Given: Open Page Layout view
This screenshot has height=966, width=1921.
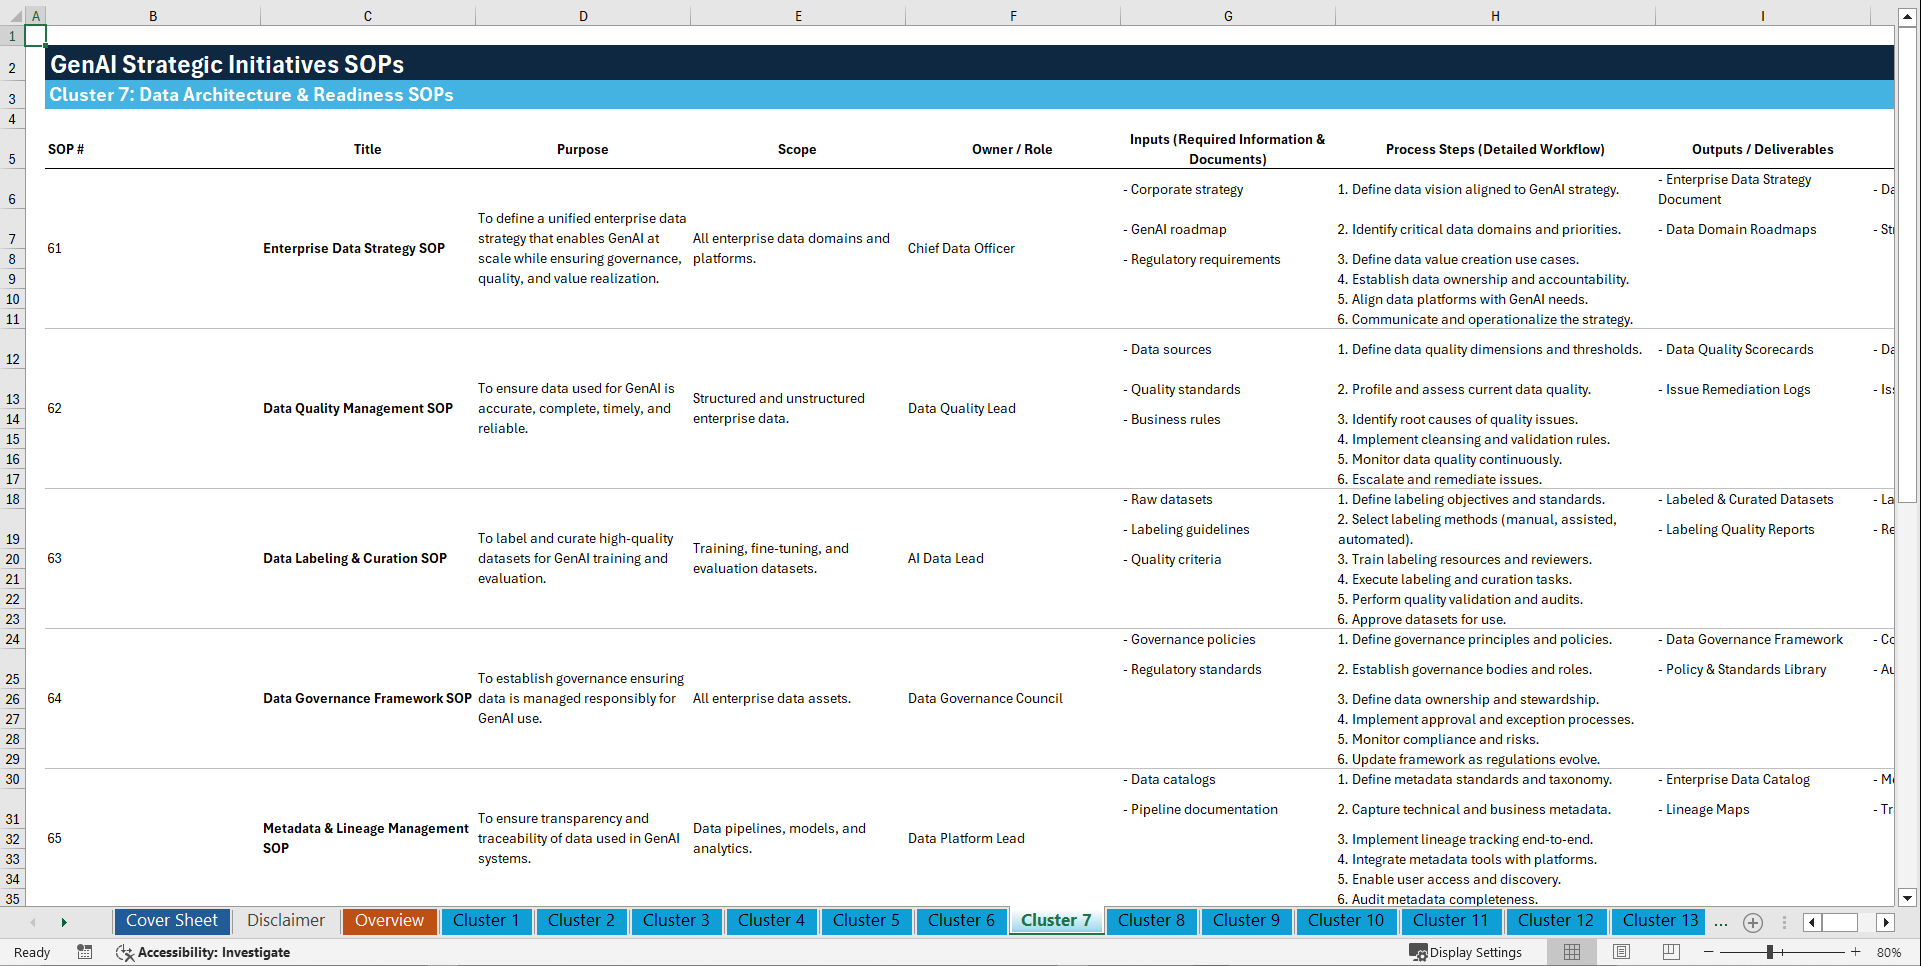Looking at the screenshot, I should [x=1621, y=952].
